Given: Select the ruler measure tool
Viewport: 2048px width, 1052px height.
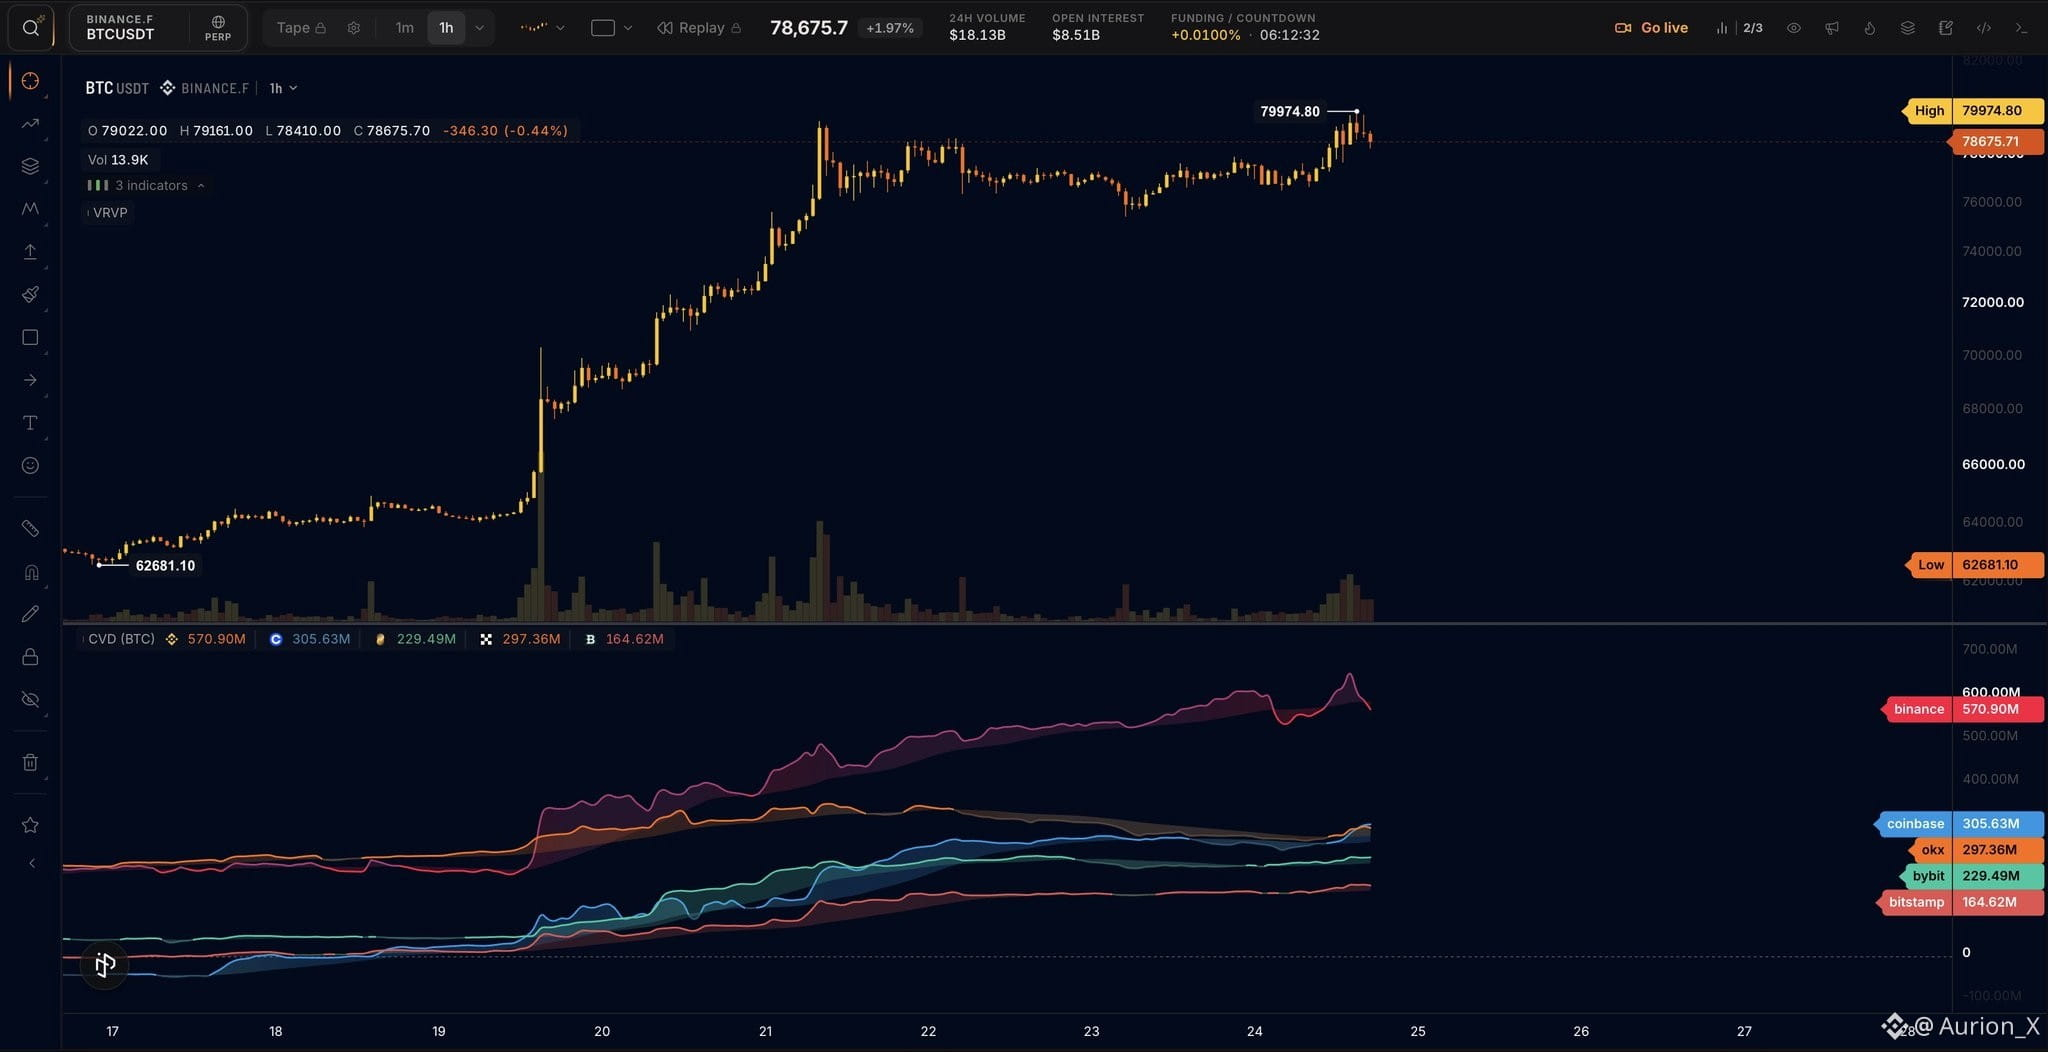Looking at the screenshot, I should coord(30,528).
